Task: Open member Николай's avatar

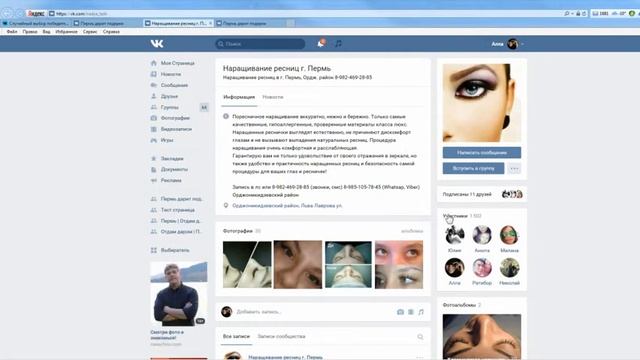Action: pyautogui.click(x=509, y=268)
